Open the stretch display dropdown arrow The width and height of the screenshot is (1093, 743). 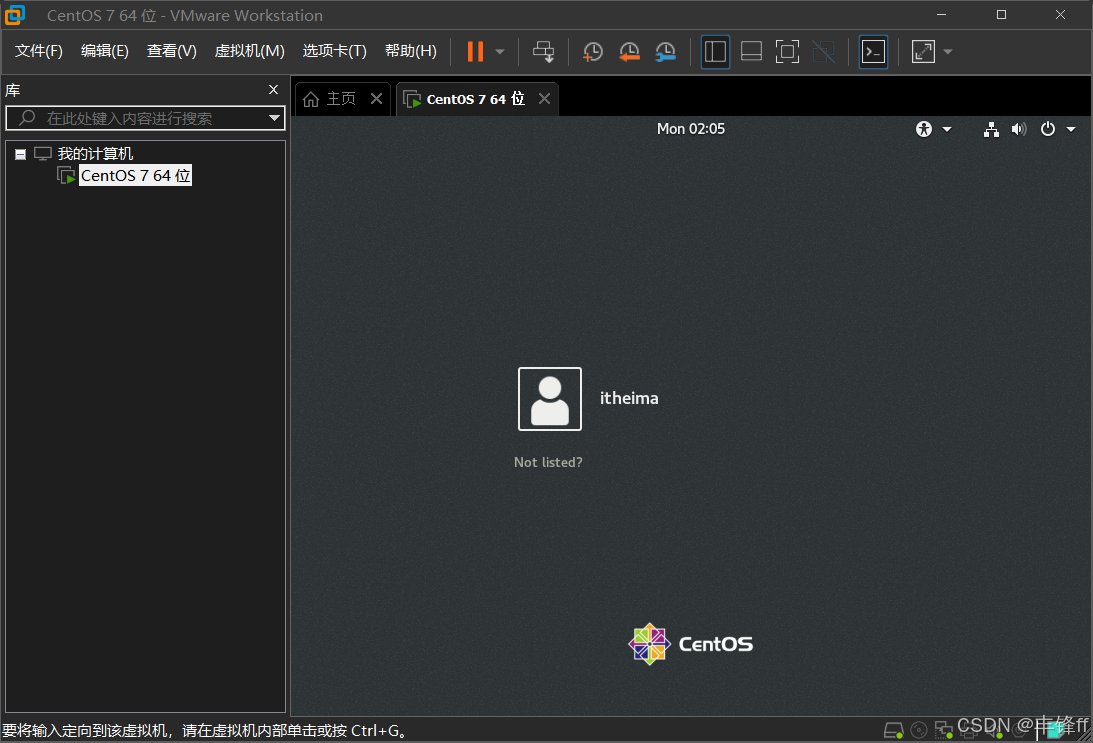tap(948, 52)
